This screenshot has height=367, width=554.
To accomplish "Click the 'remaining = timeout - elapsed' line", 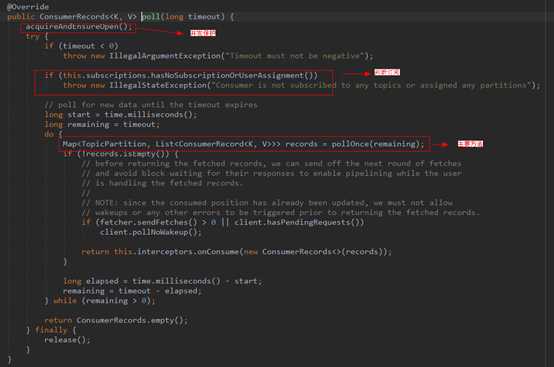I will [132, 291].
